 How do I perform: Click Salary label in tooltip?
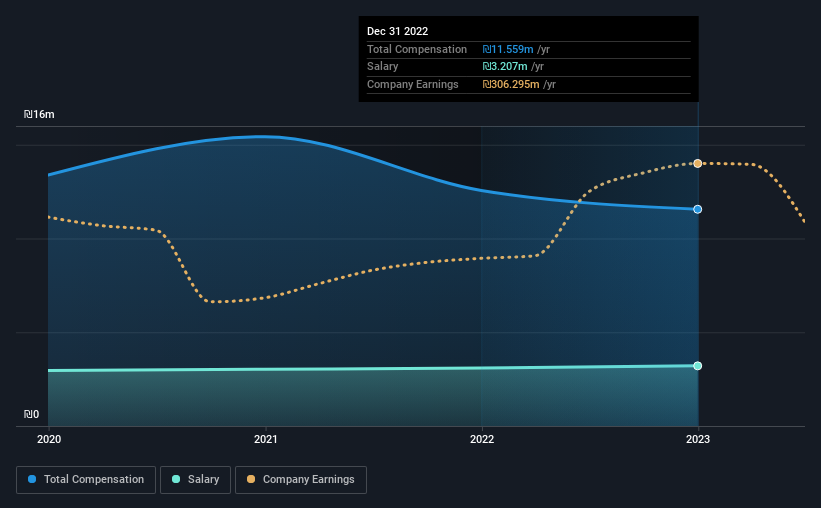coord(382,67)
